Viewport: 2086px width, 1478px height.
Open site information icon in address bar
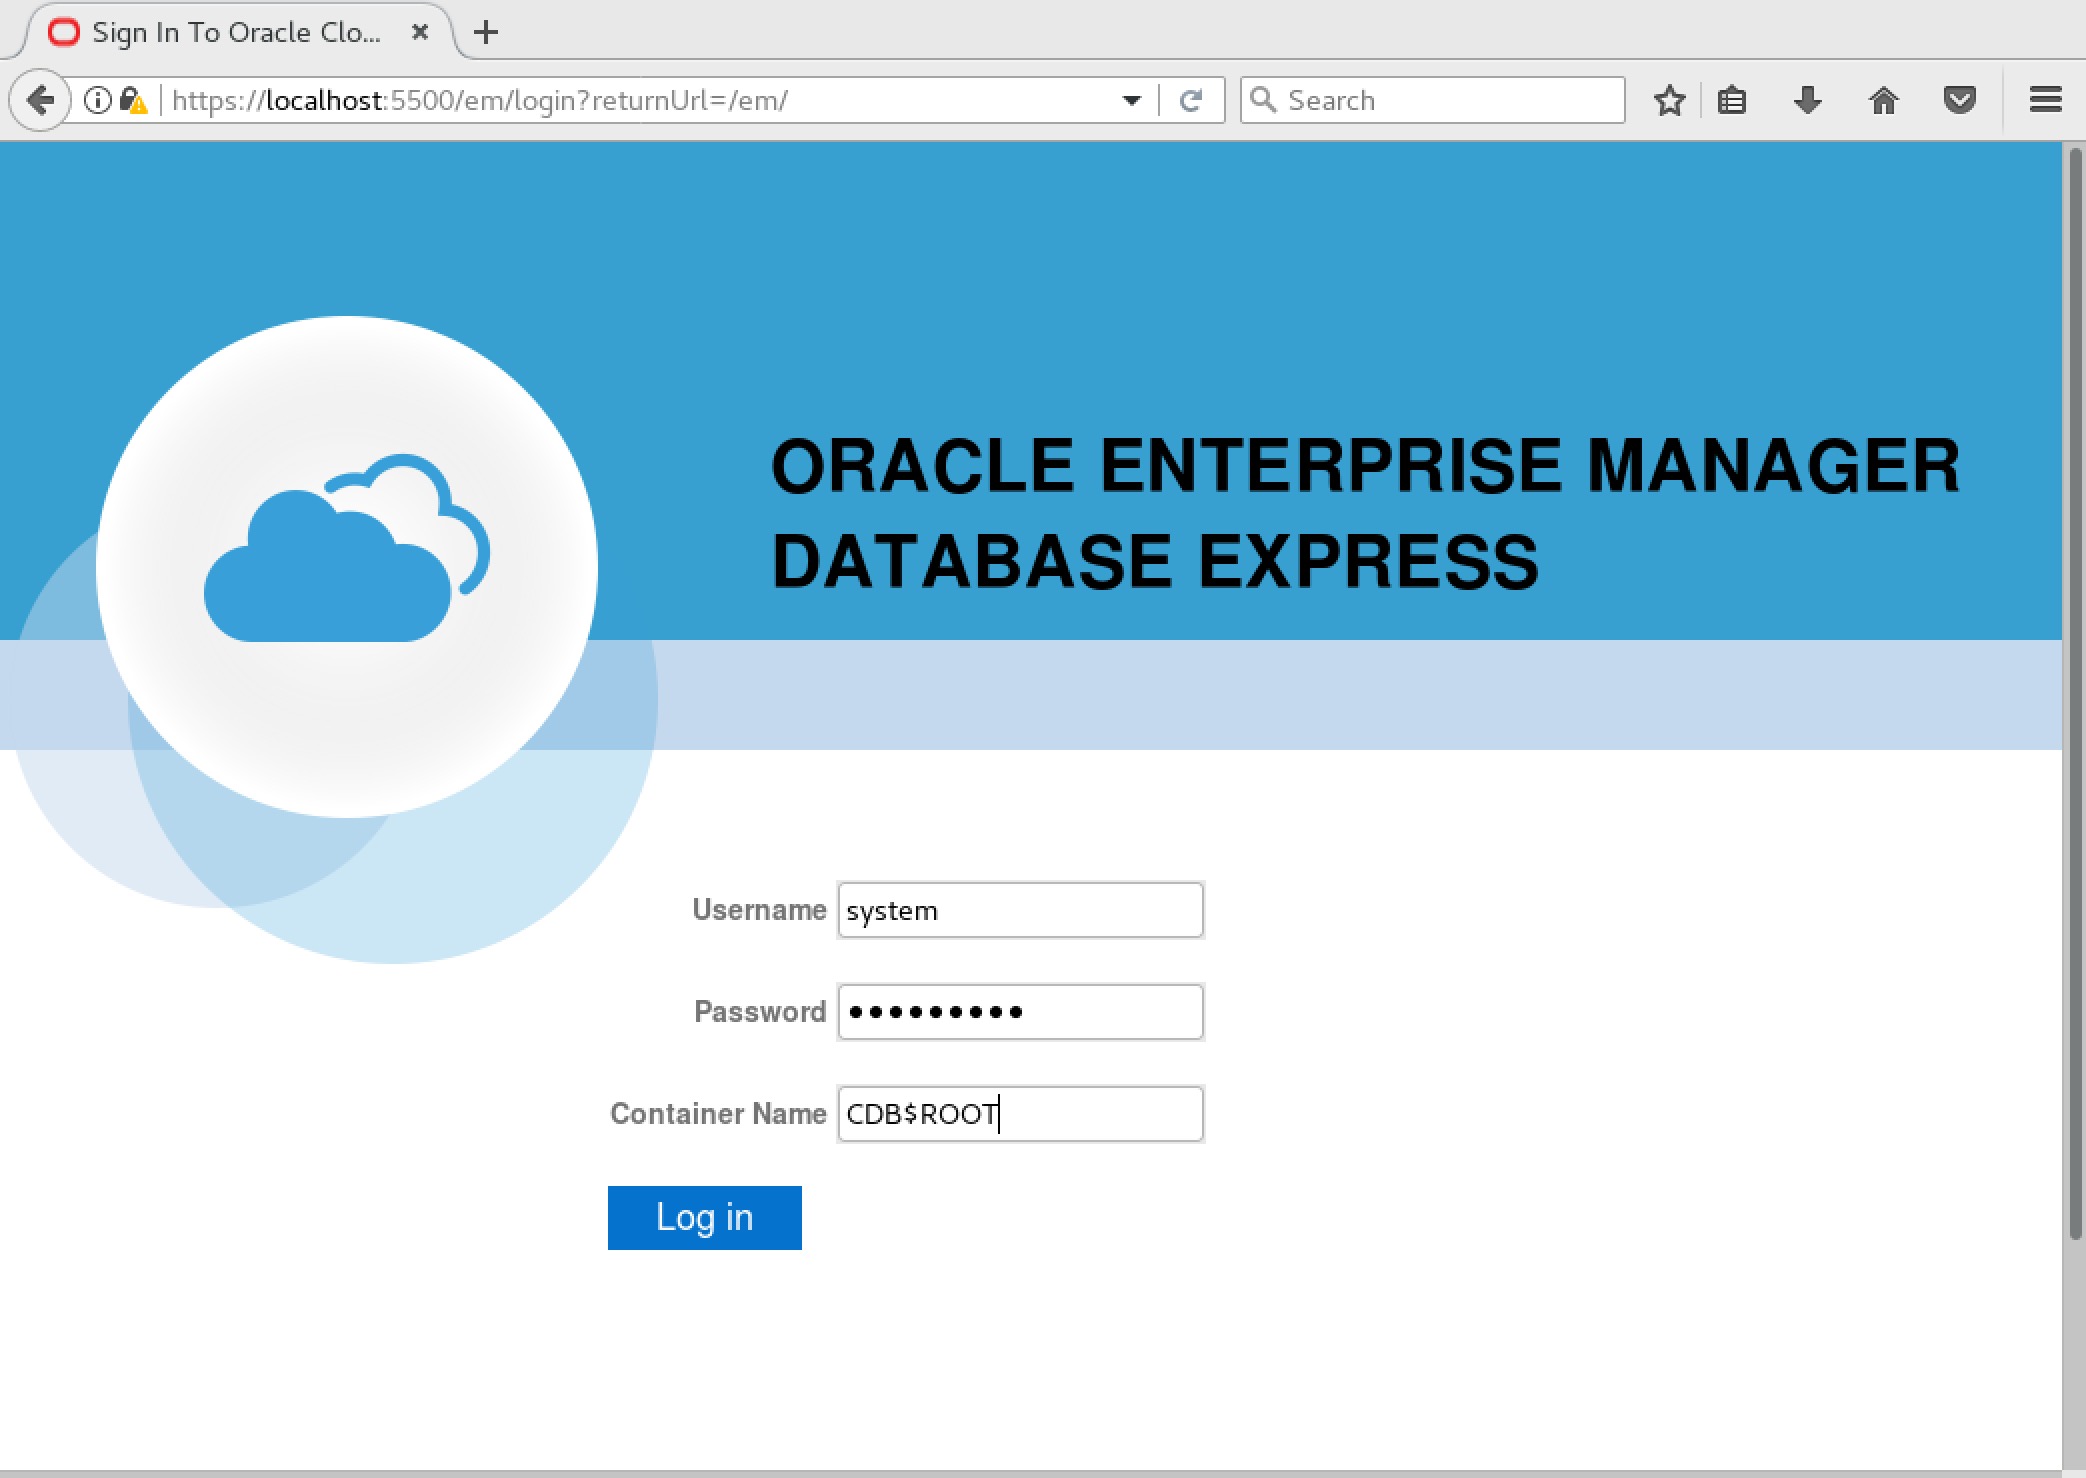97,100
